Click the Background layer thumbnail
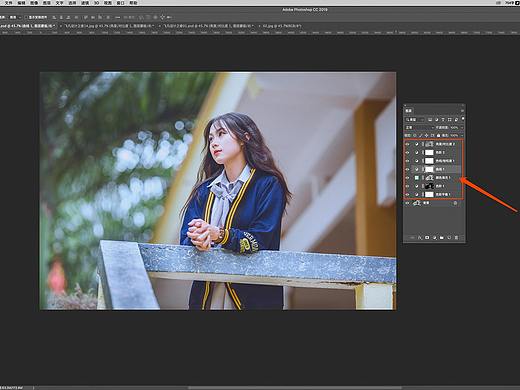 click(x=417, y=203)
